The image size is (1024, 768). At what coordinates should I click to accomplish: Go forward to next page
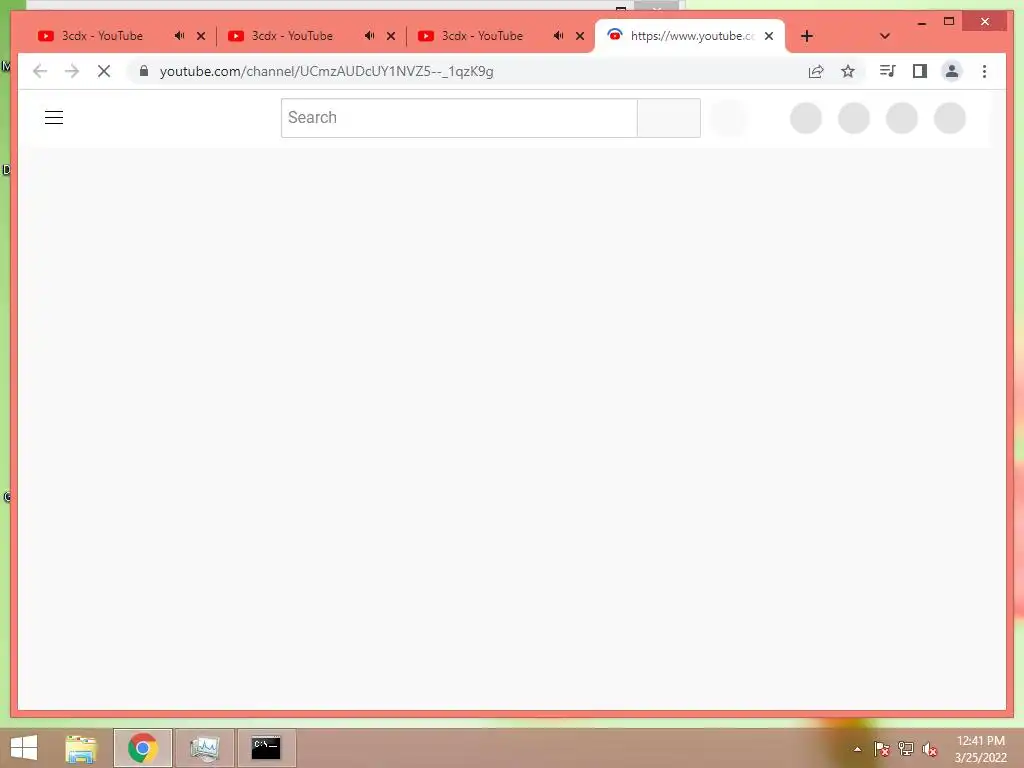(72, 71)
